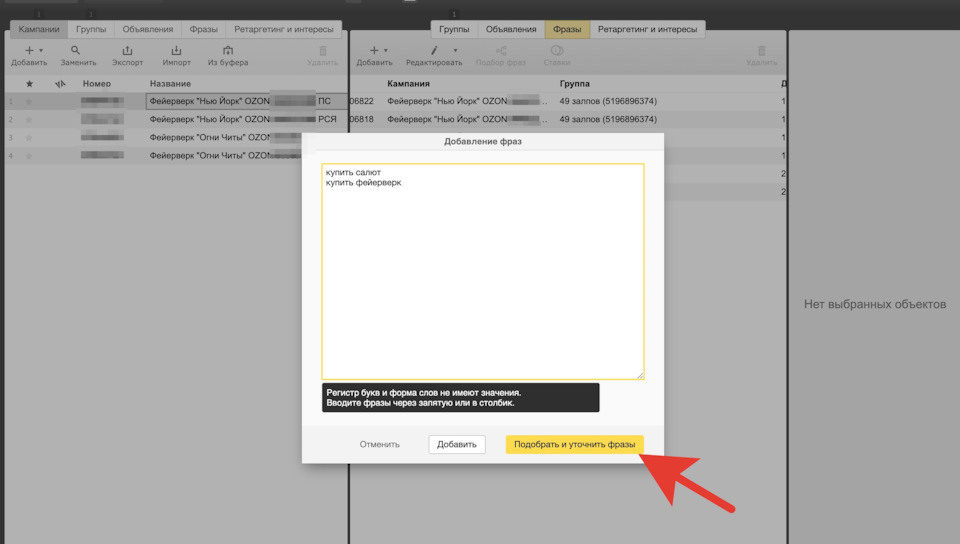
Task: Toggle the star for campaign row 3
Action: click(28, 138)
